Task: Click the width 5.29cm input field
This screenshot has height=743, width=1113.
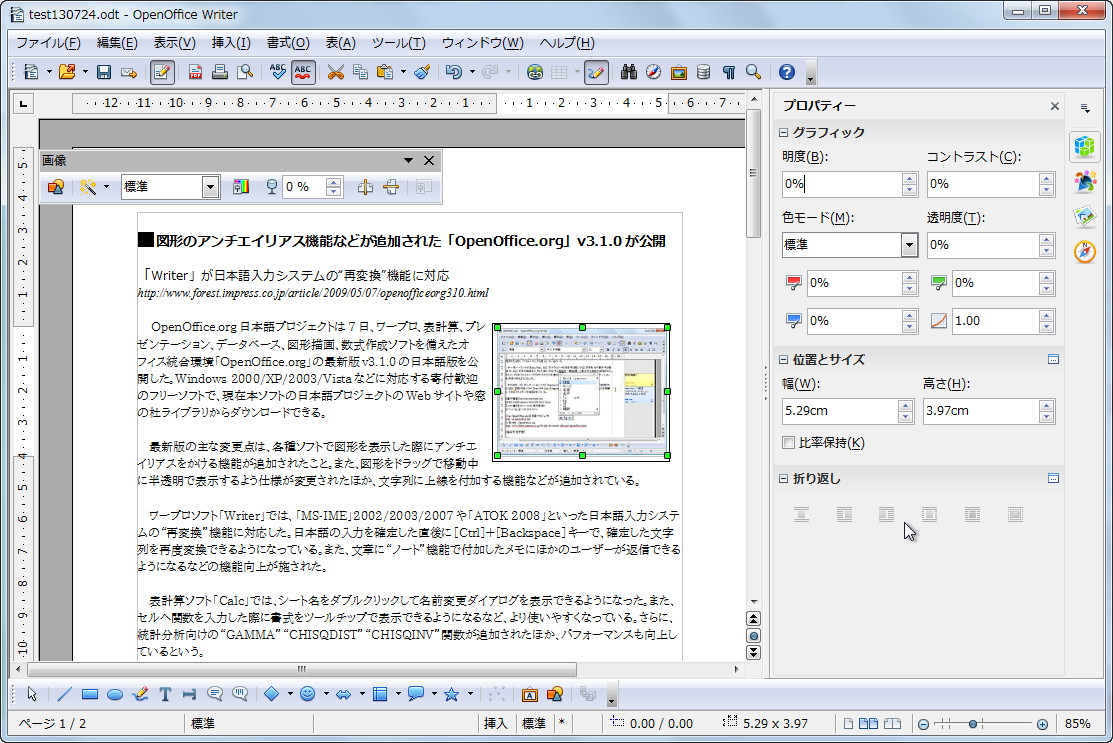Action: click(x=840, y=411)
